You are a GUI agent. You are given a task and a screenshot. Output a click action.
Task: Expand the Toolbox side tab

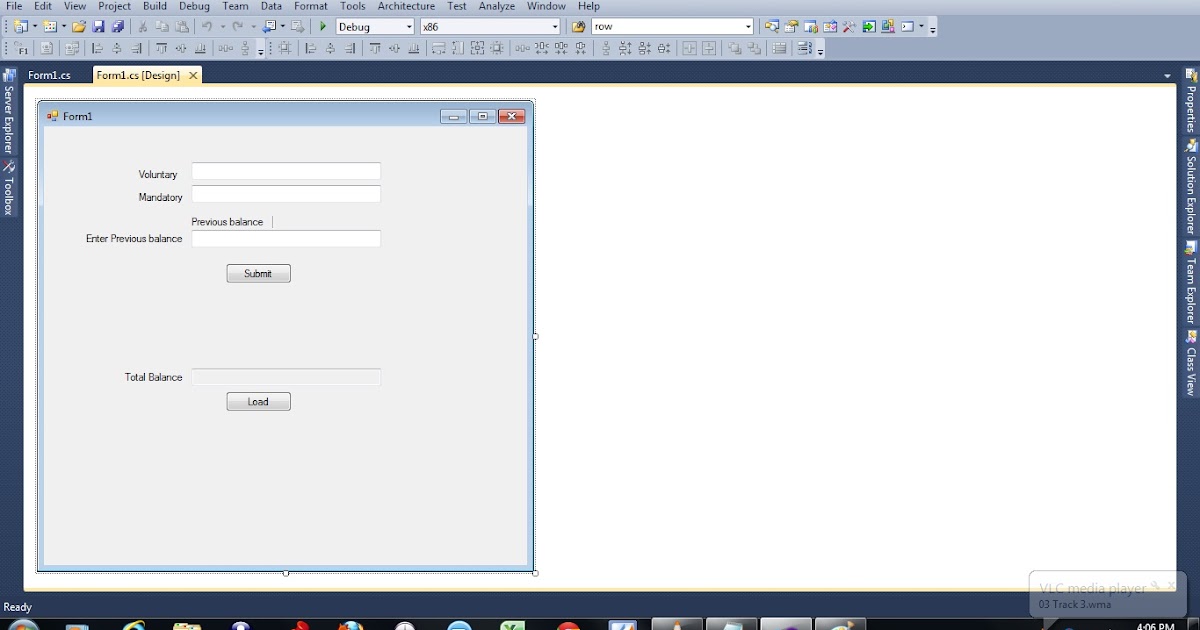9,188
